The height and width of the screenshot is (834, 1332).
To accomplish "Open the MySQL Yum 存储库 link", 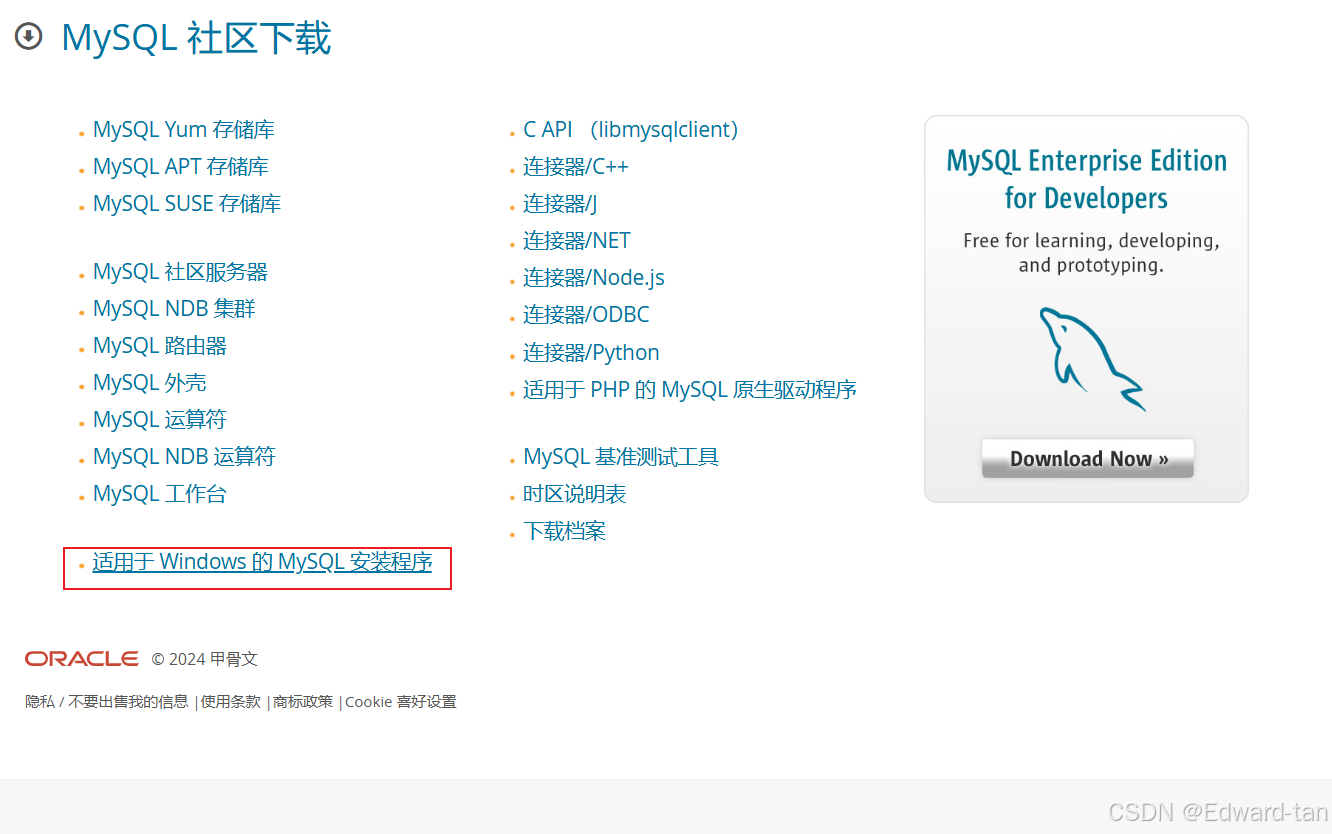I will pos(184,130).
